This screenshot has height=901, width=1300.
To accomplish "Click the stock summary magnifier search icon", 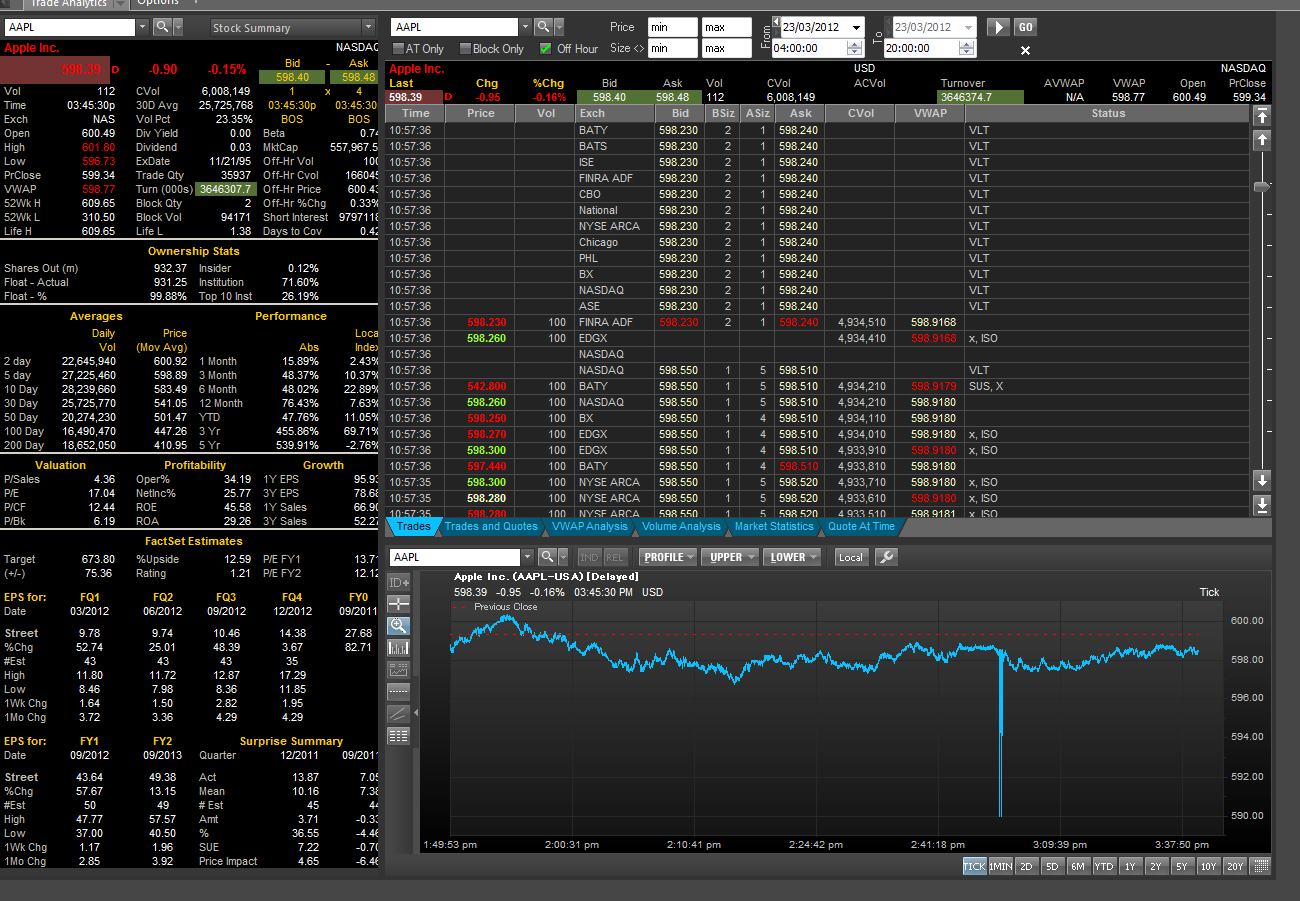I will pyautogui.click(x=162, y=27).
